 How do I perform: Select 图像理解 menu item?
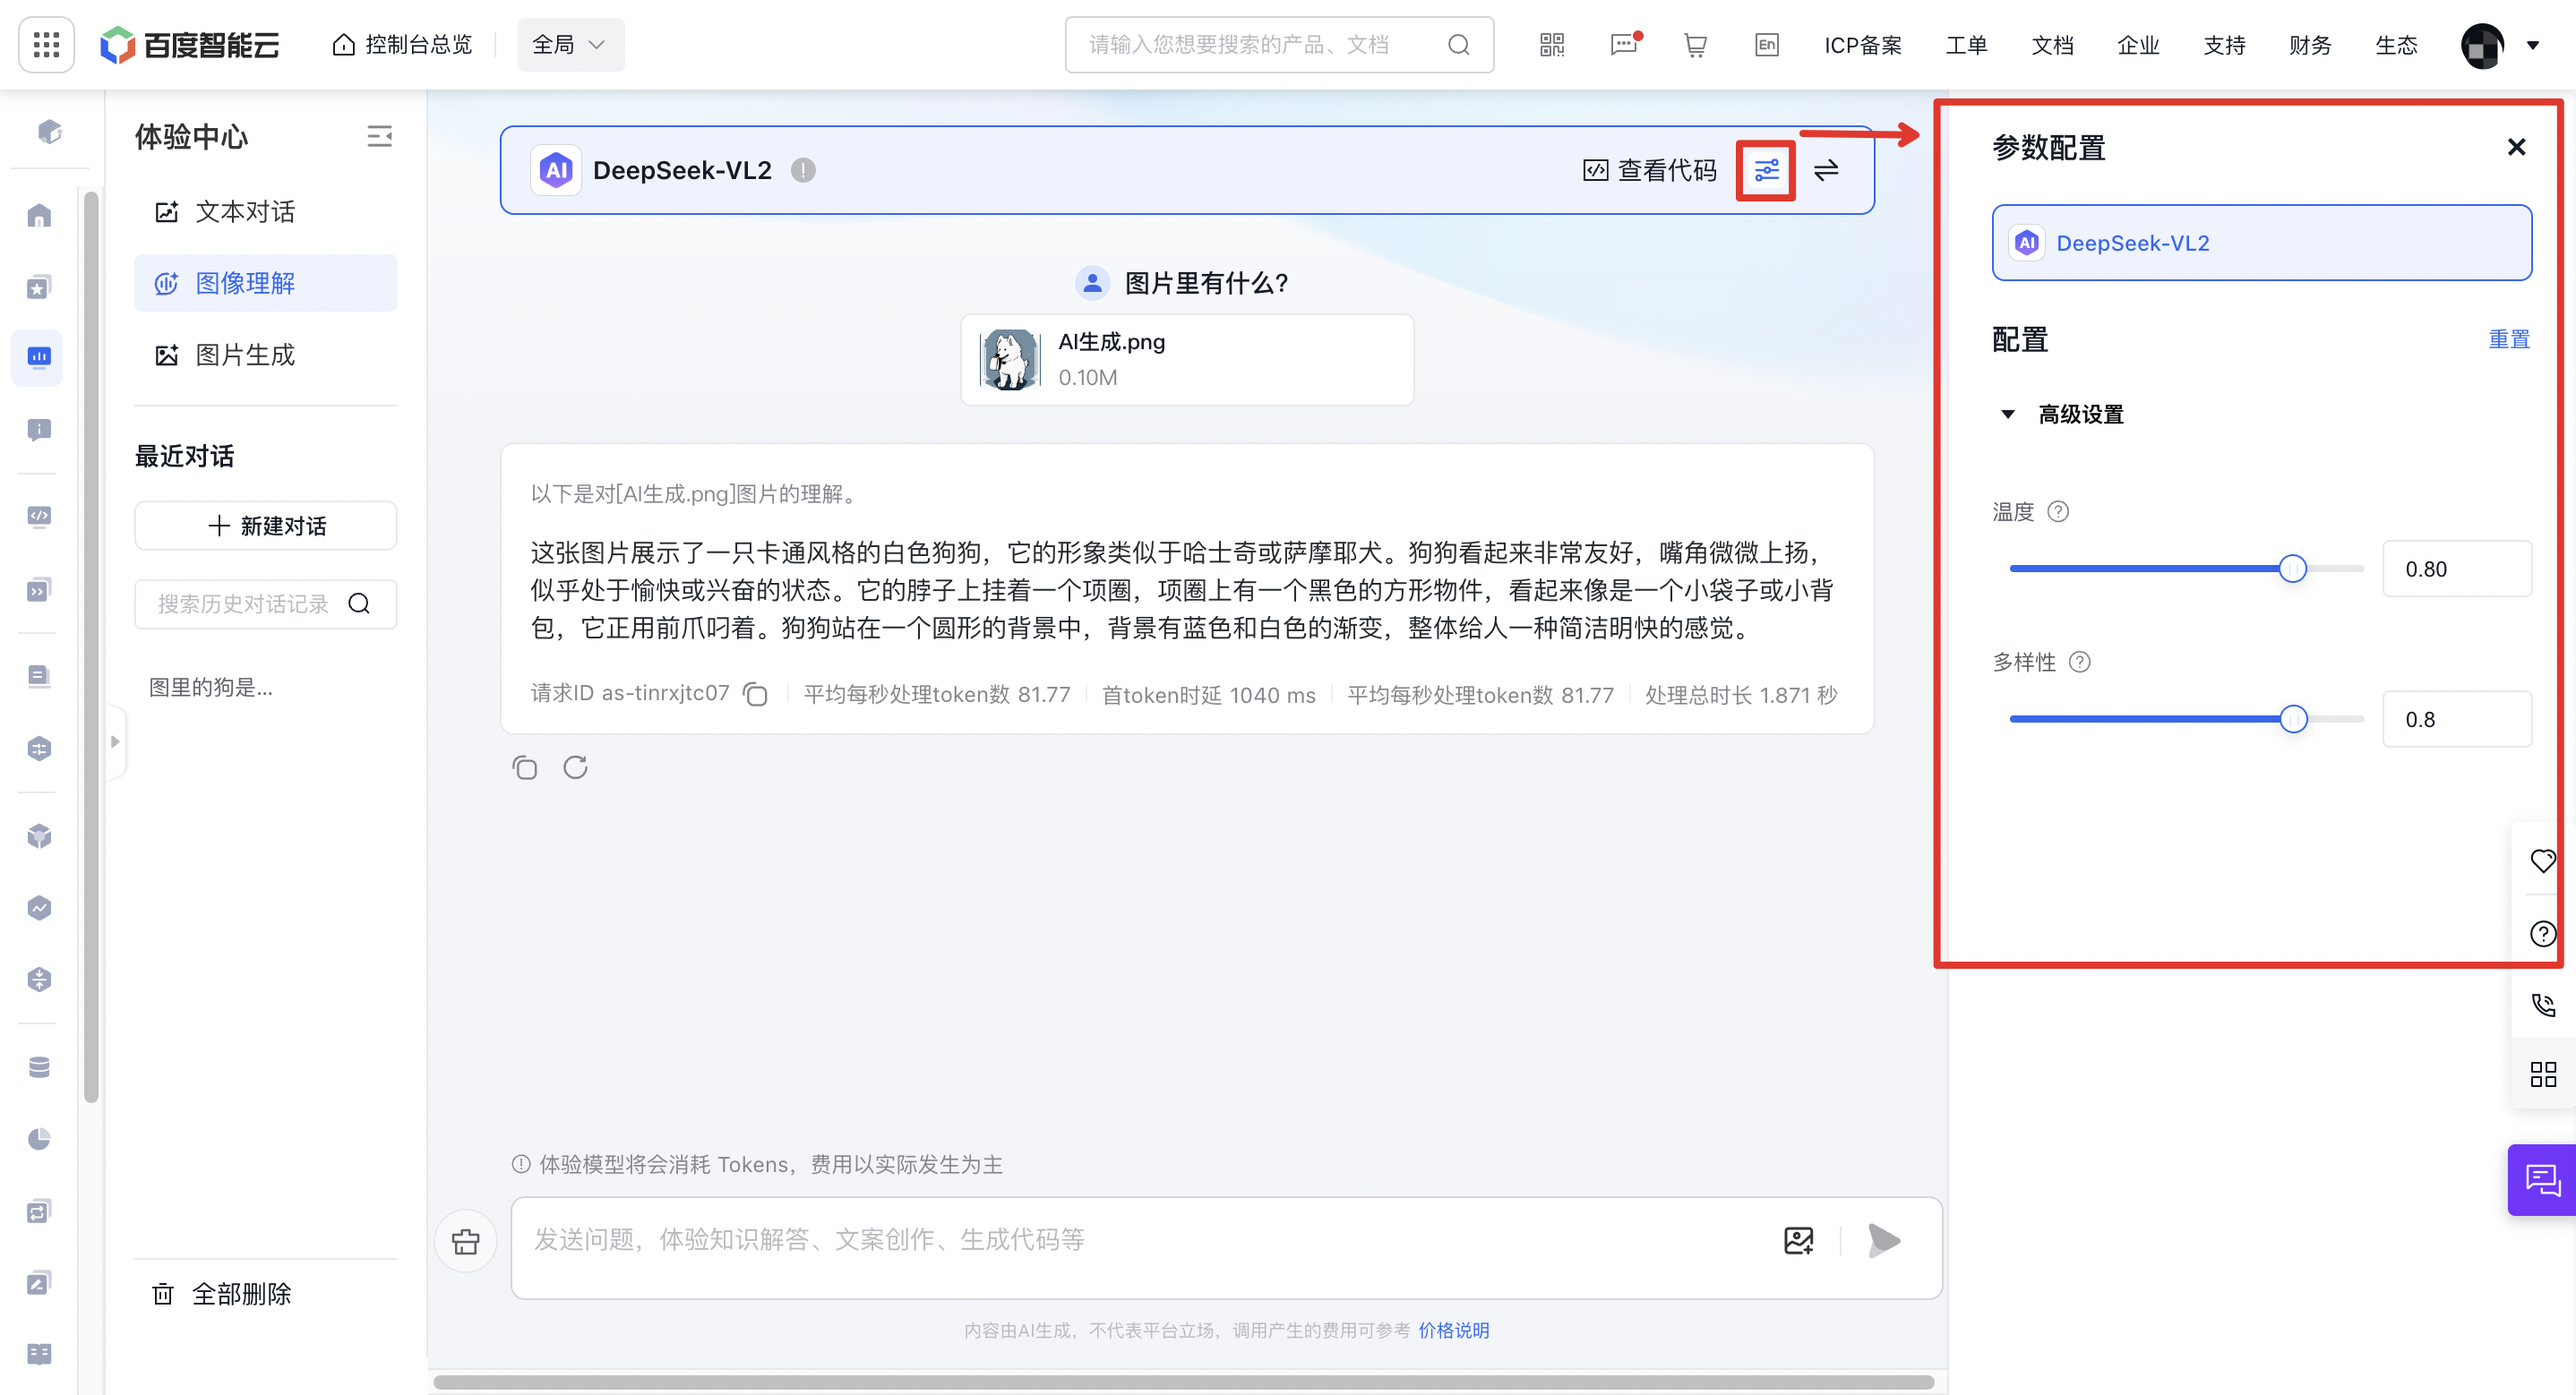(266, 283)
